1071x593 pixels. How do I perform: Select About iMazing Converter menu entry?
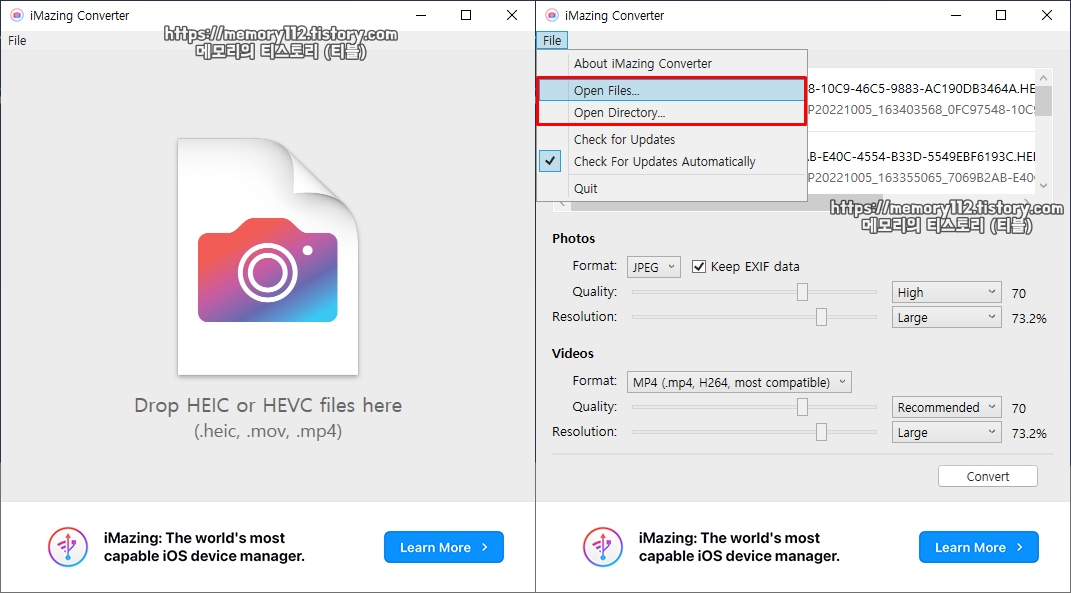point(643,64)
